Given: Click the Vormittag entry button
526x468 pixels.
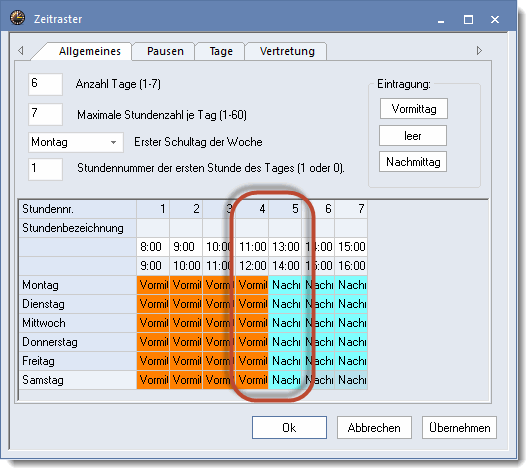Looking at the screenshot, I should [414, 109].
